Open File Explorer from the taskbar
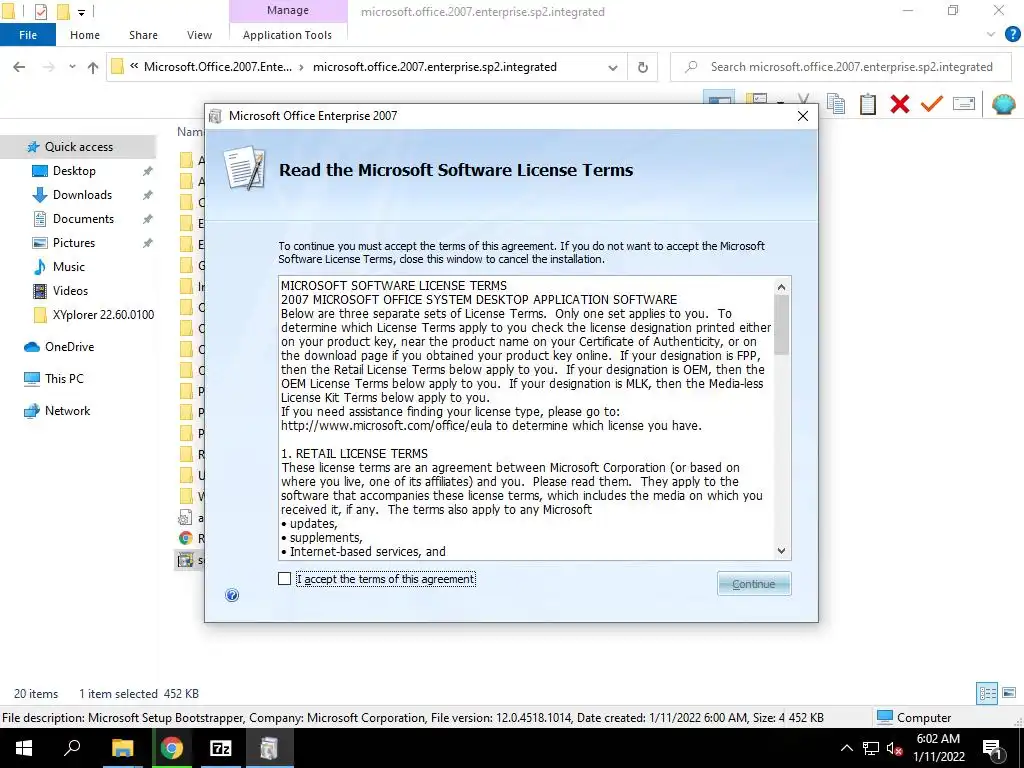This screenshot has width=1024, height=768. (122, 748)
